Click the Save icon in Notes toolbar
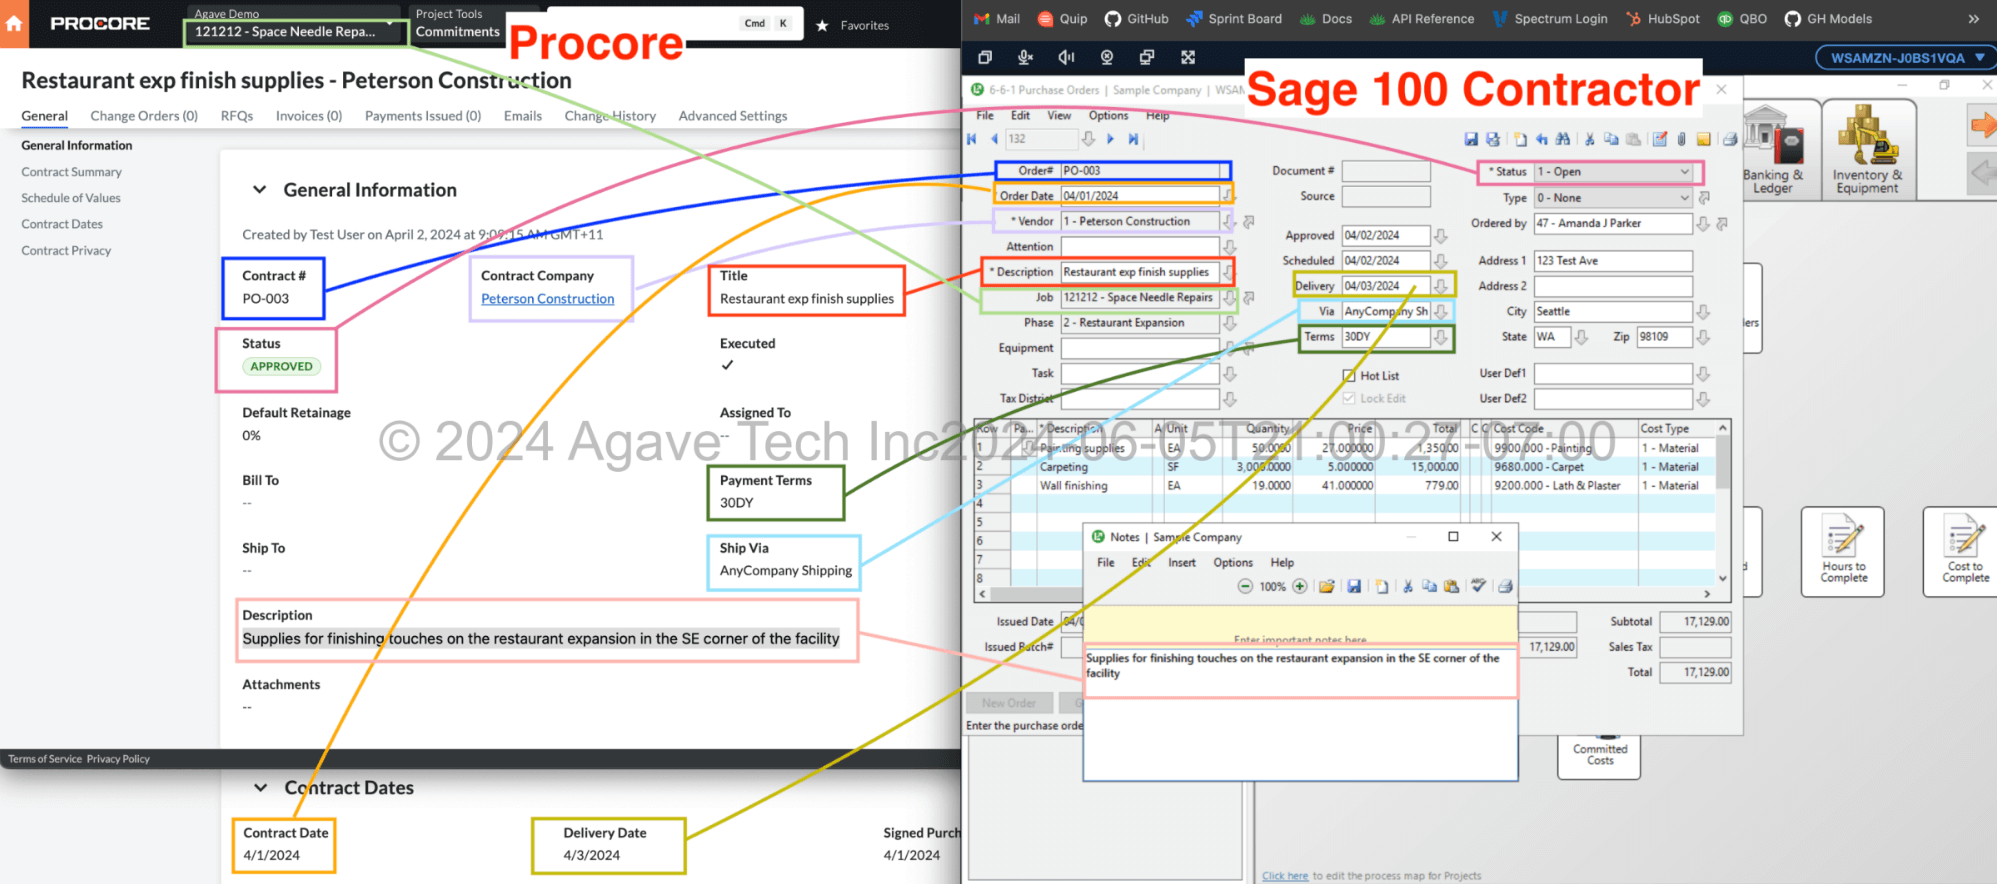The height and width of the screenshot is (884, 1997). (x=1354, y=587)
